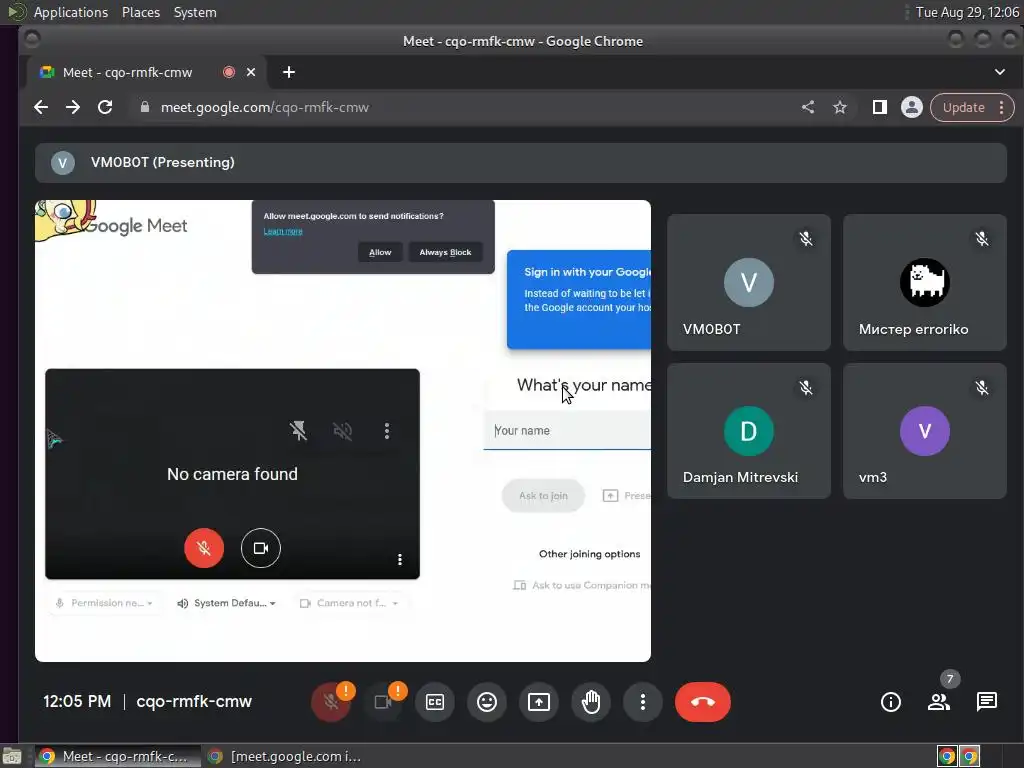Reload the Meet page
The image size is (1024, 768).
coord(105,107)
